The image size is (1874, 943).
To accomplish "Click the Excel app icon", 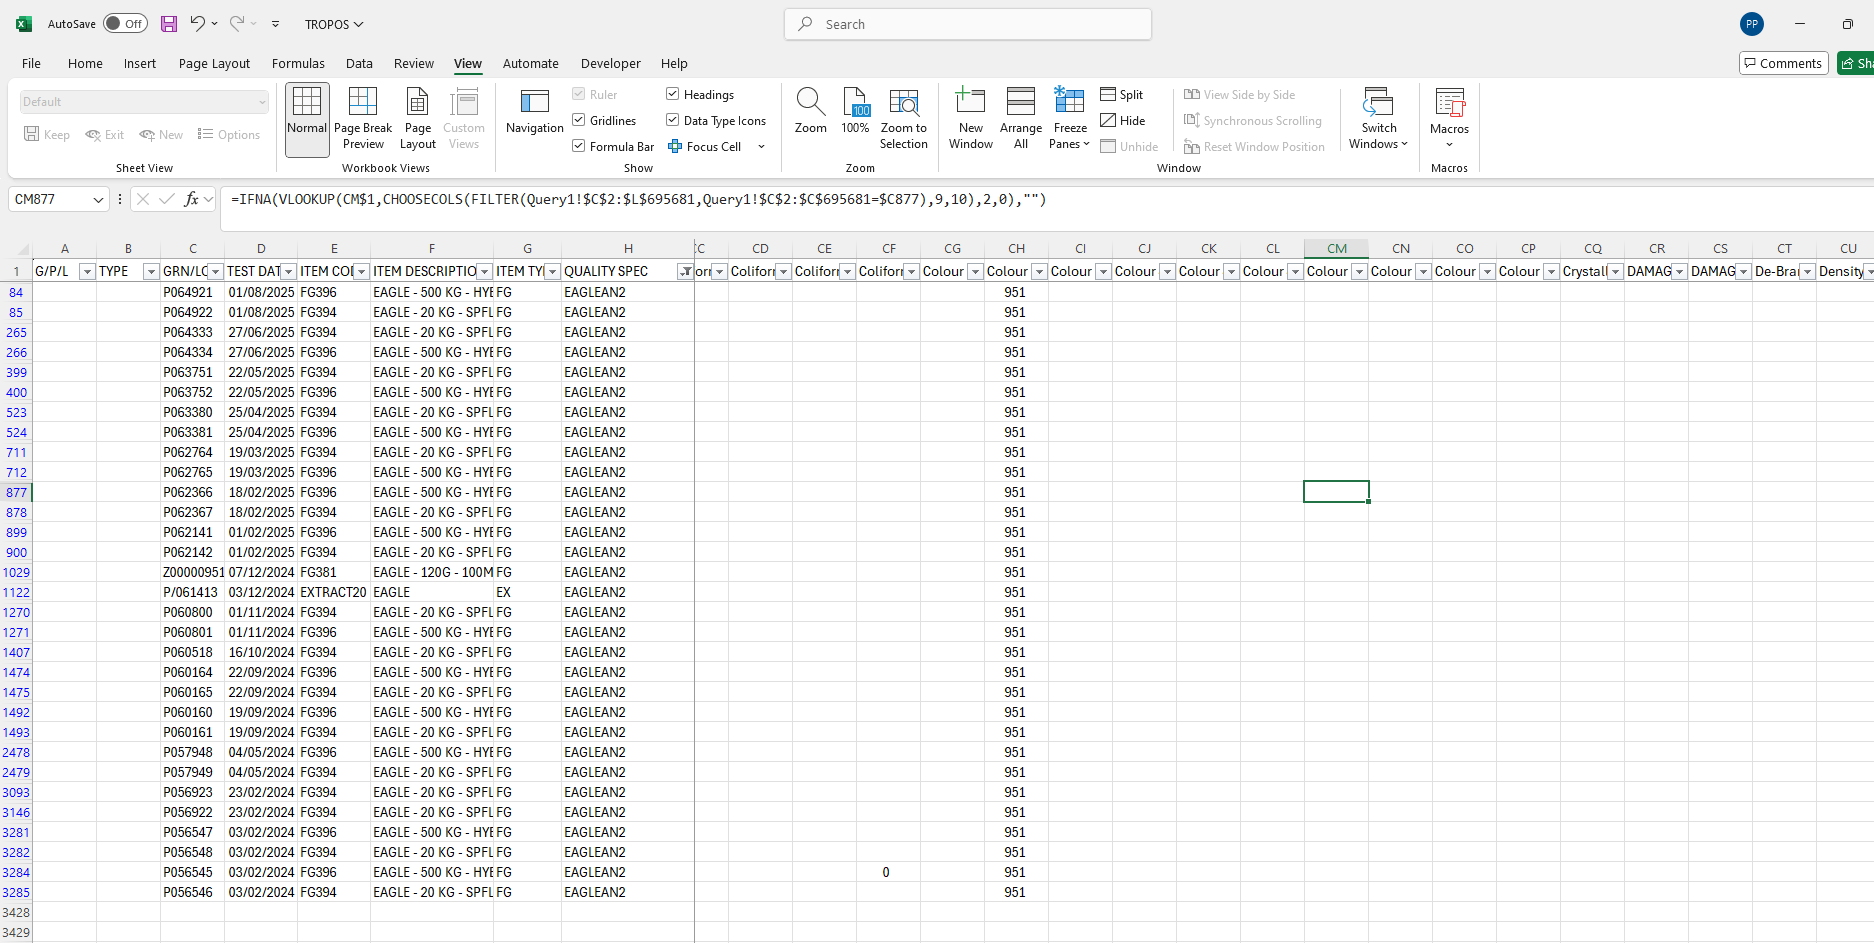I will tap(24, 24).
